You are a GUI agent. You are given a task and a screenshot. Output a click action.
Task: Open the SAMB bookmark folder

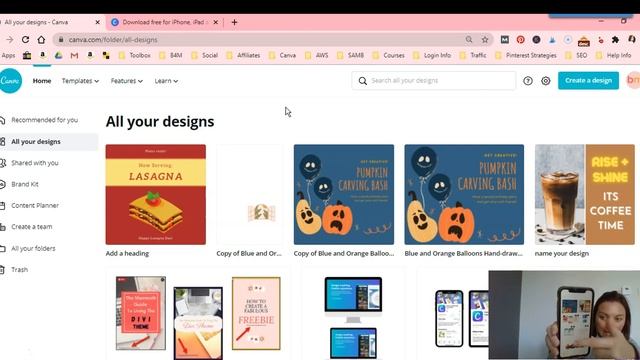point(351,55)
